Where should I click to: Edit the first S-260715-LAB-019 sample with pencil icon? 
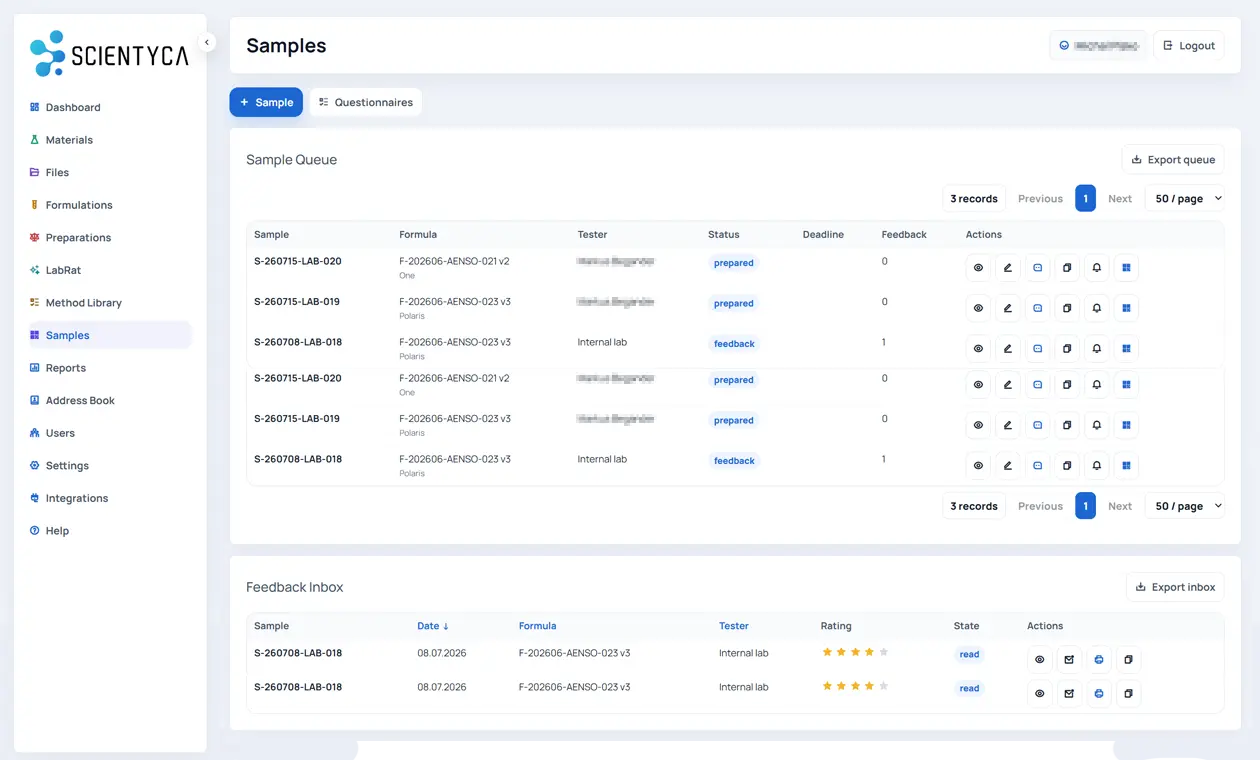coord(1008,308)
